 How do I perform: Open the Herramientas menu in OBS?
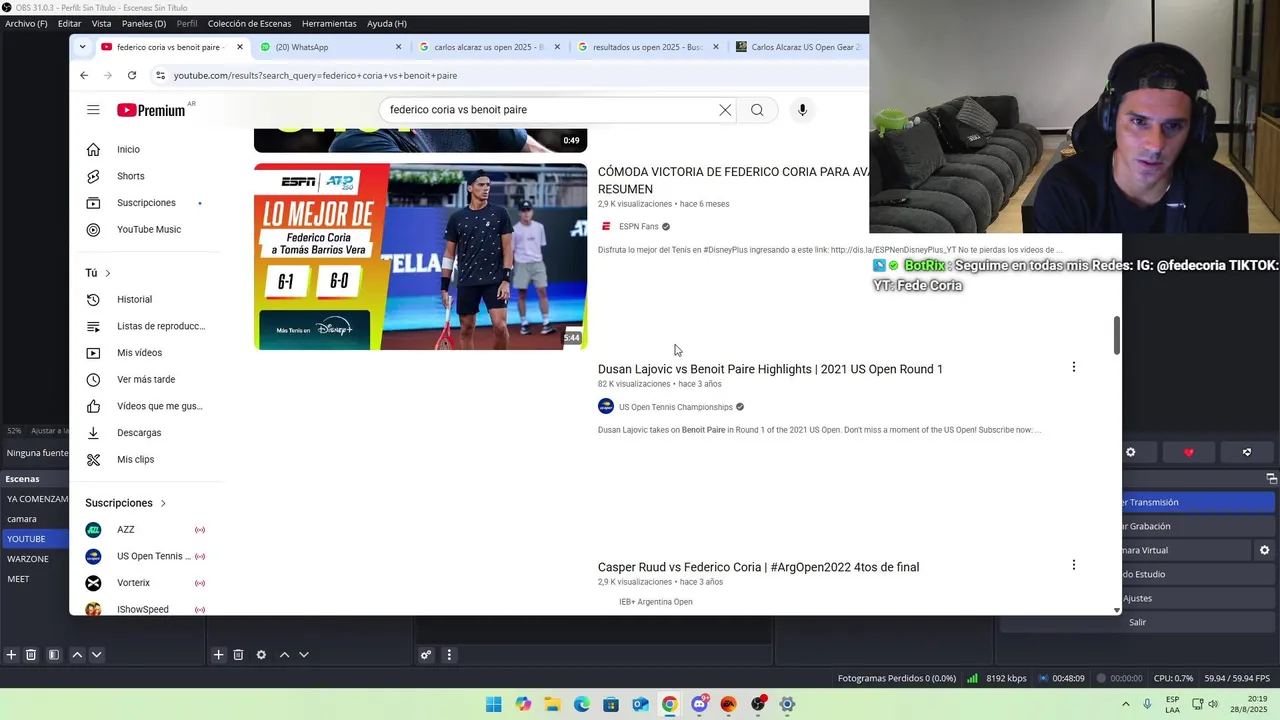pyautogui.click(x=329, y=23)
